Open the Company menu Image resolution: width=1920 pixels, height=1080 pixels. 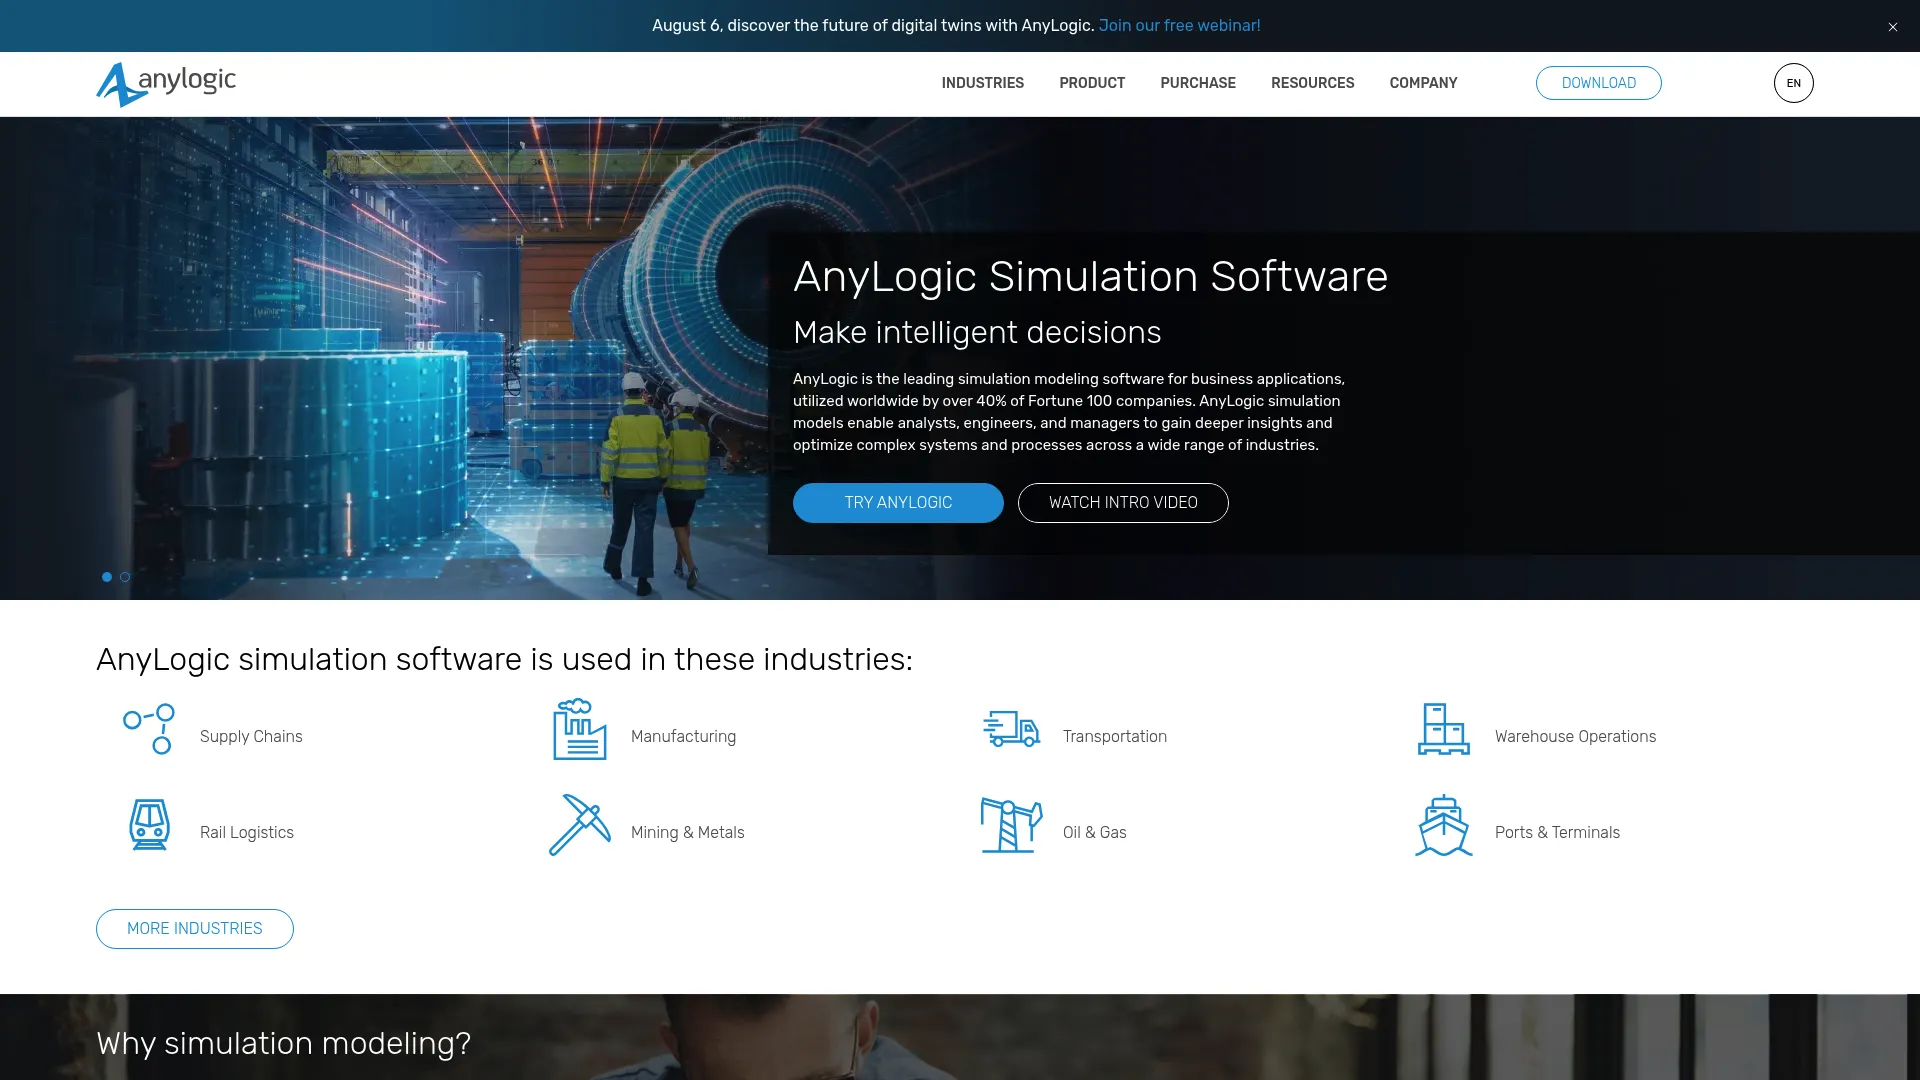1423,83
